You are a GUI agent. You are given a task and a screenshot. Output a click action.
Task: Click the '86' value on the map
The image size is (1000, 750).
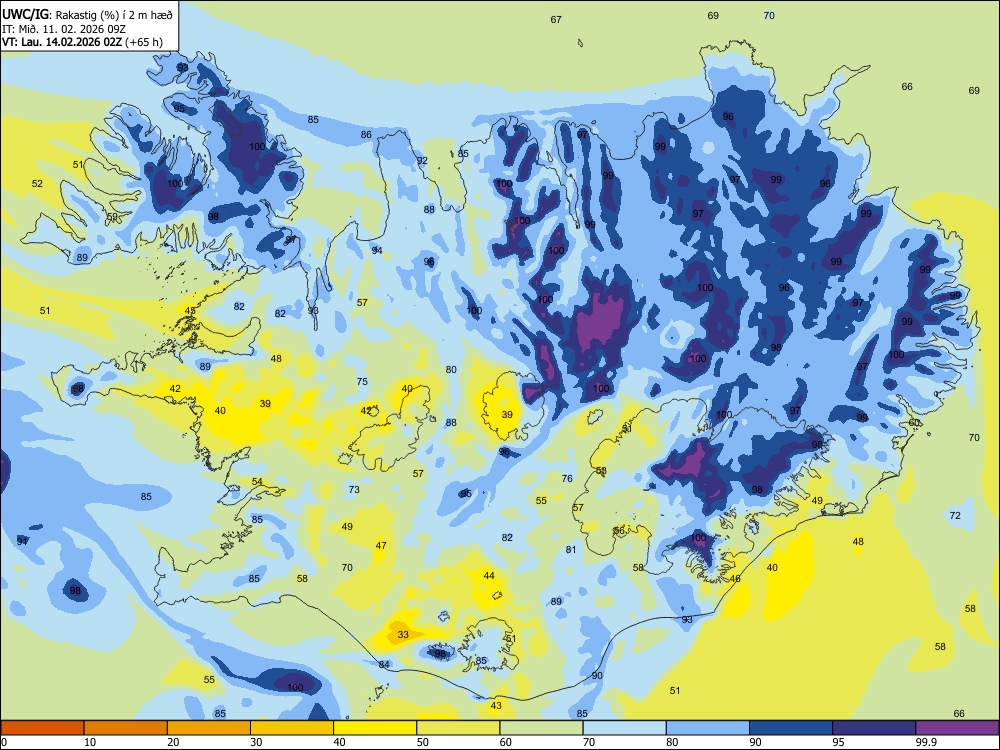click(x=366, y=135)
